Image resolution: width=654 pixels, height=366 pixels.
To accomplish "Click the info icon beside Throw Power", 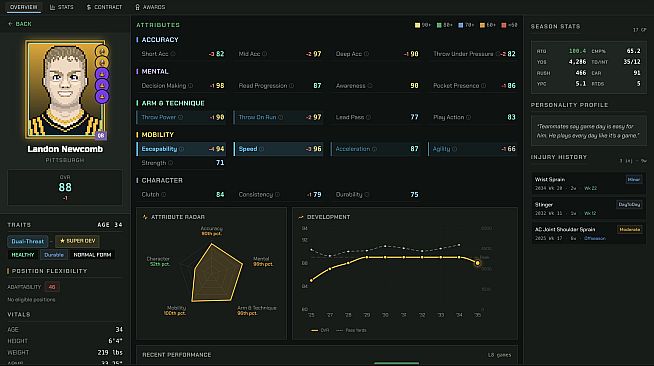I will click(x=180, y=117).
